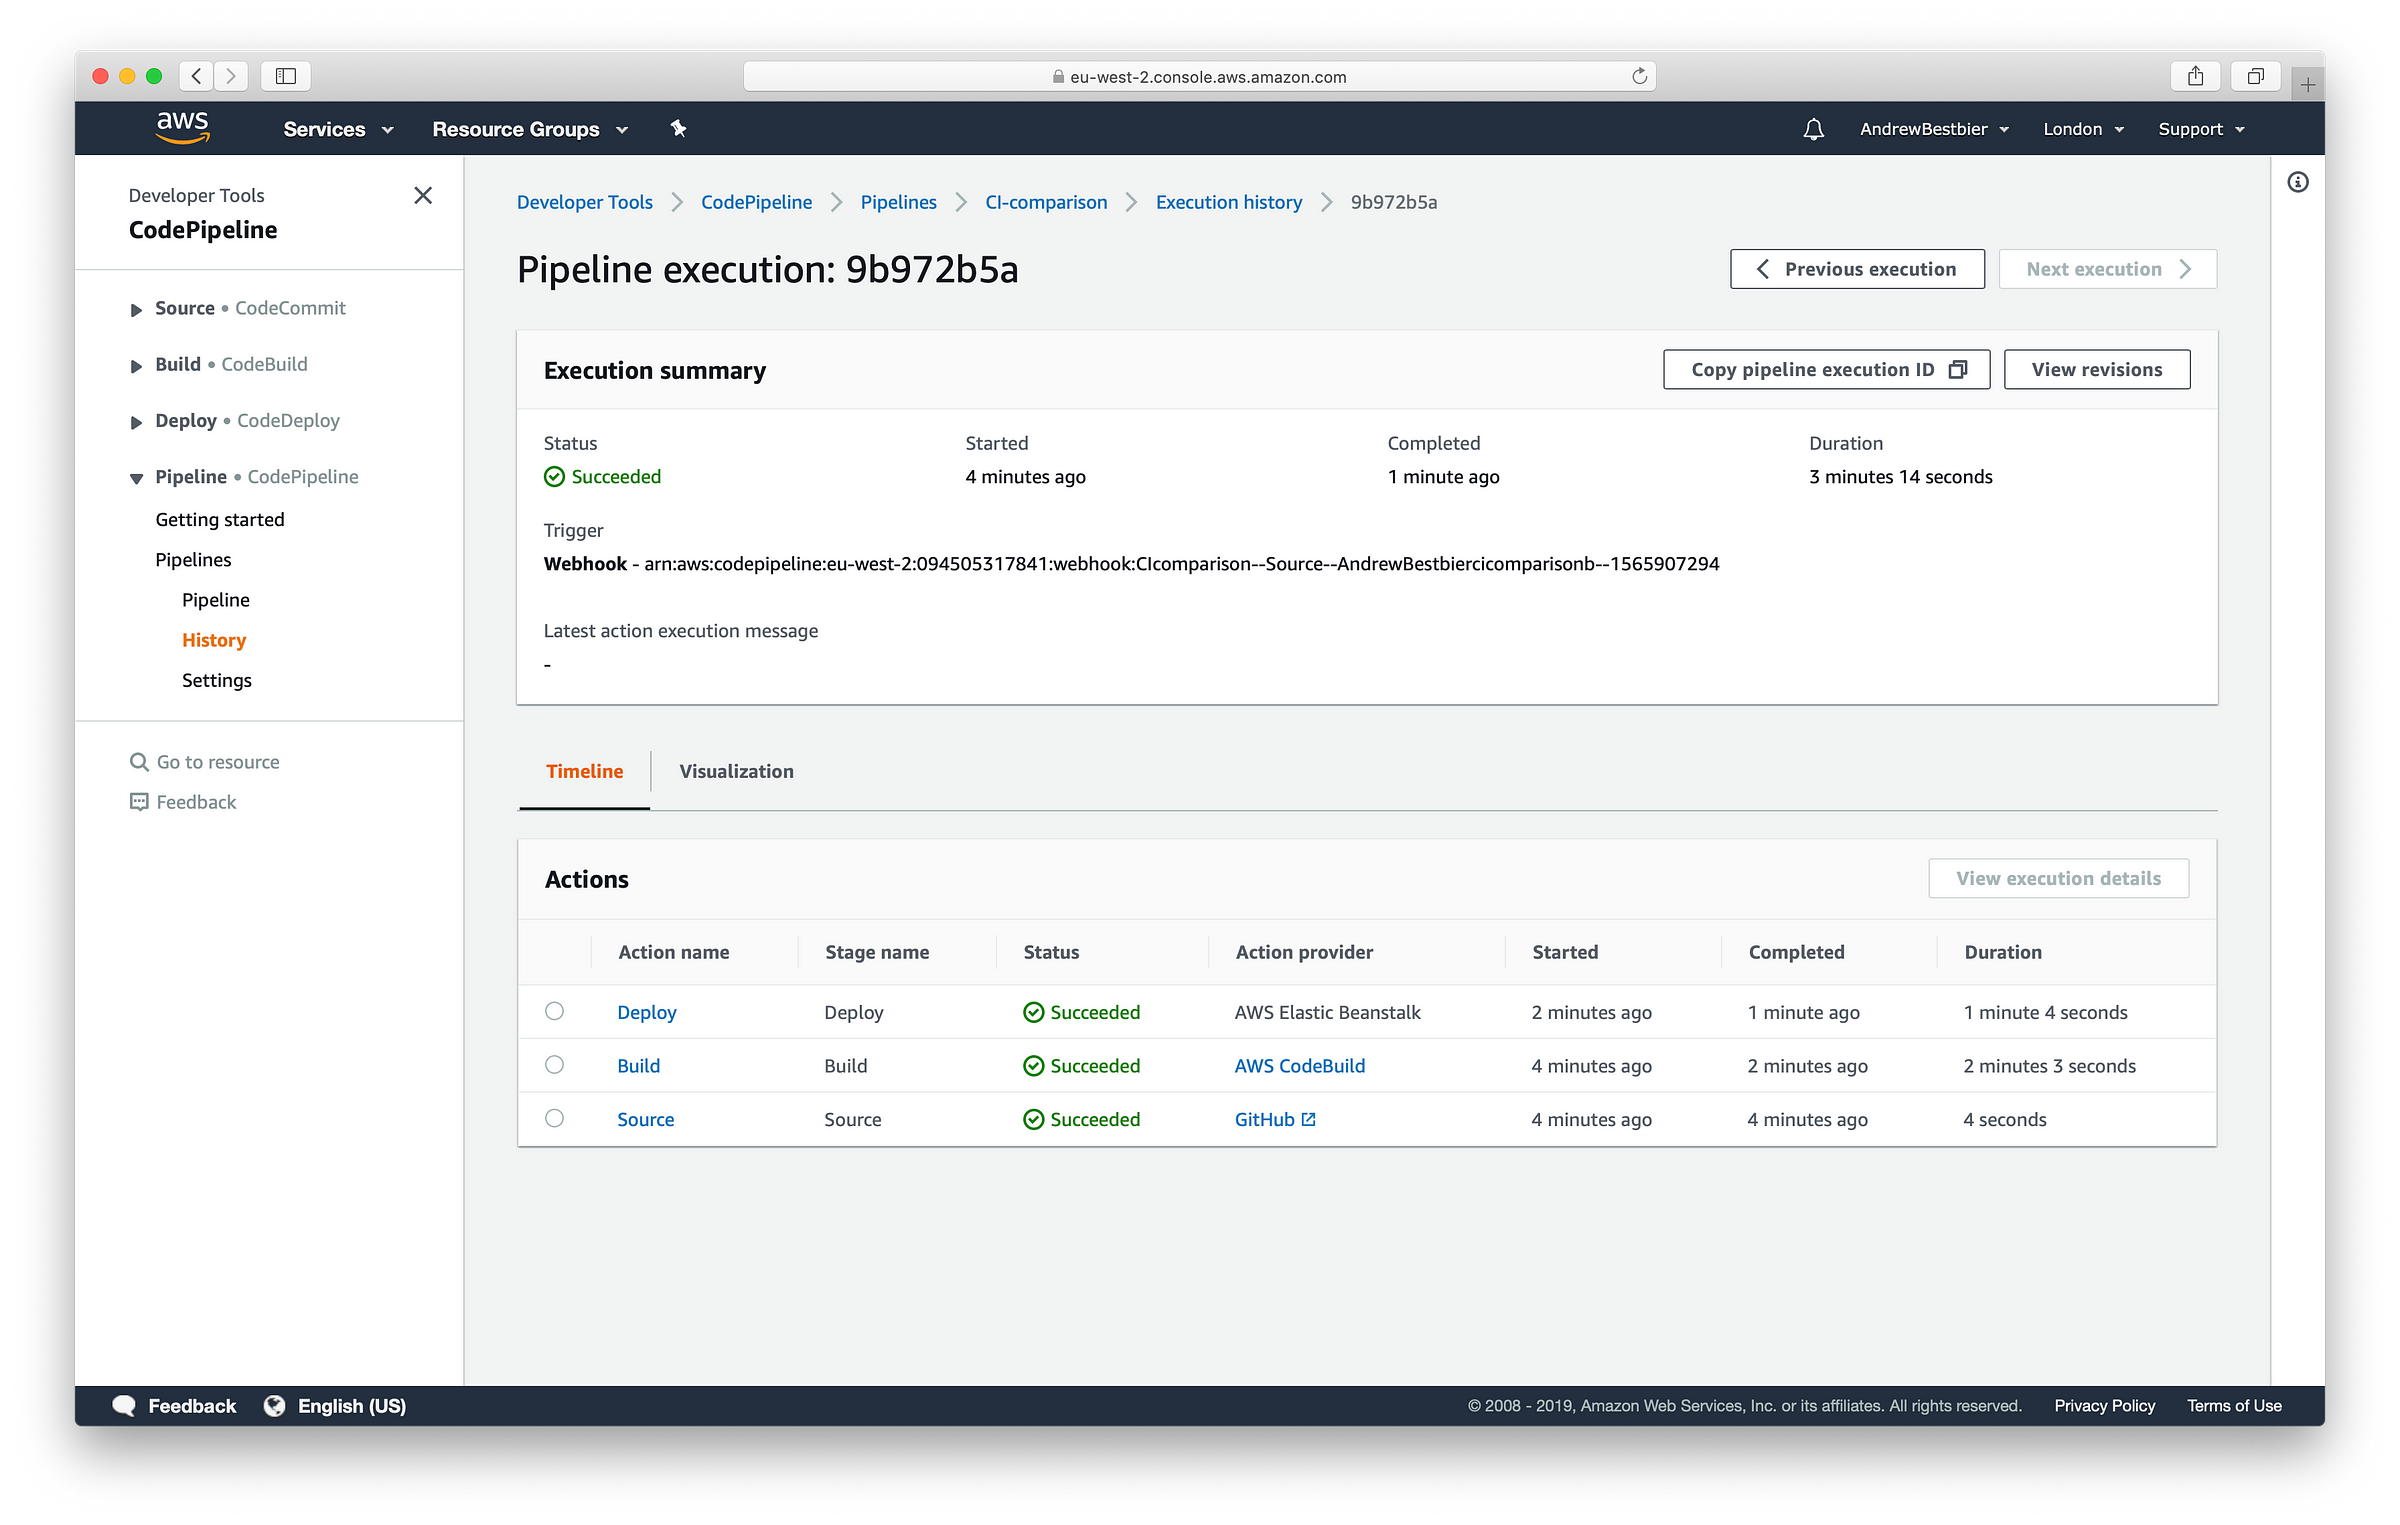This screenshot has height=1525, width=2400.
Task: Open the Source action link
Action: pos(646,1119)
